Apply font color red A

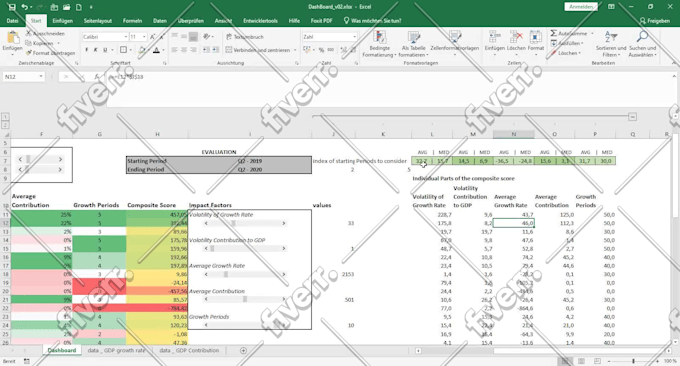[x=157, y=50]
